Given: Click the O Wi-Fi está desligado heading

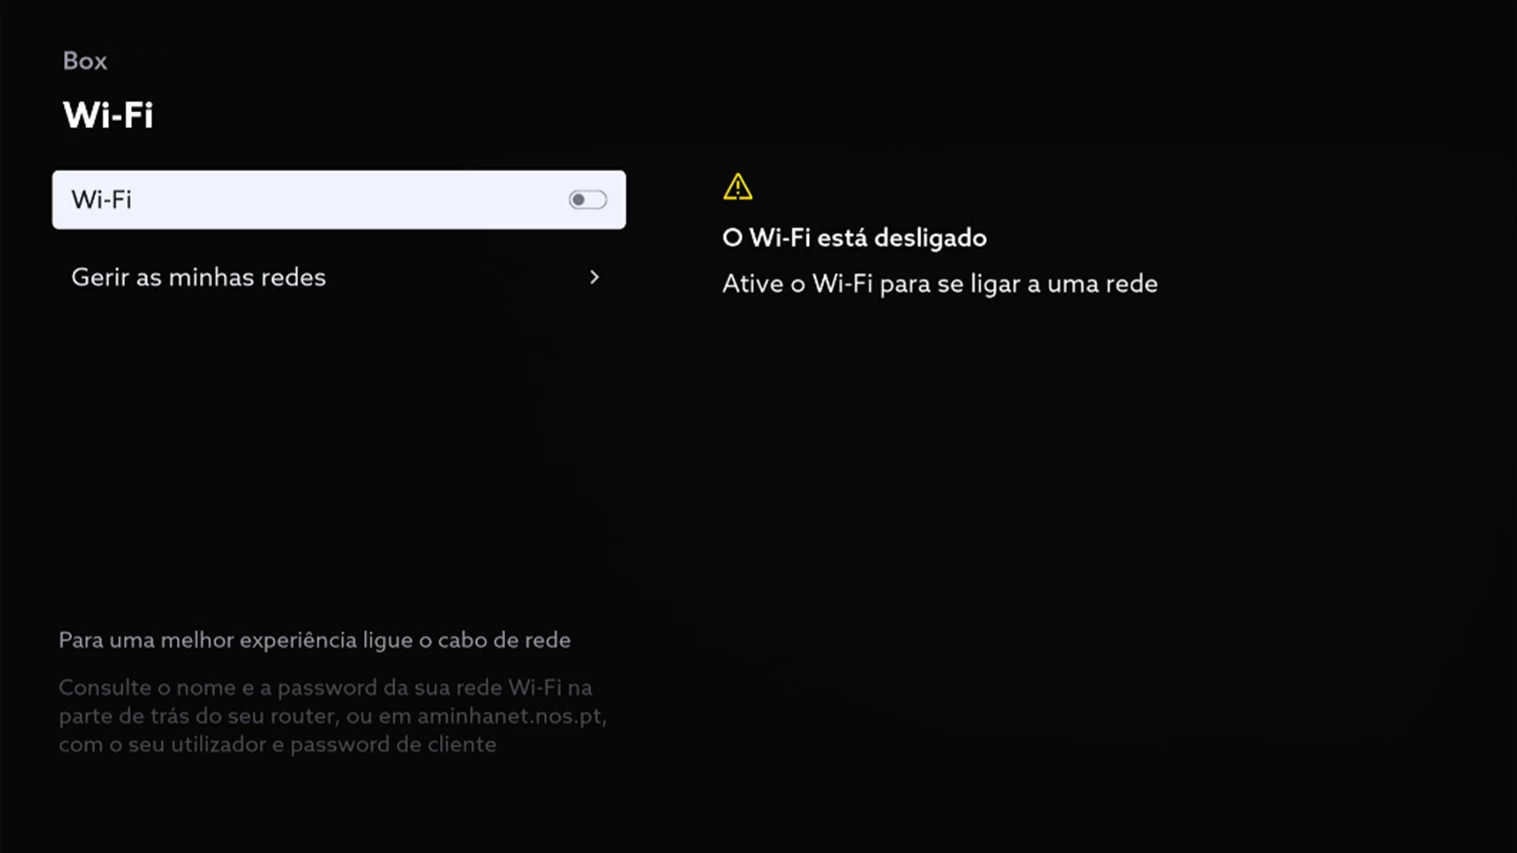Looking at the screenshot, I should click(x=854, y=238).
